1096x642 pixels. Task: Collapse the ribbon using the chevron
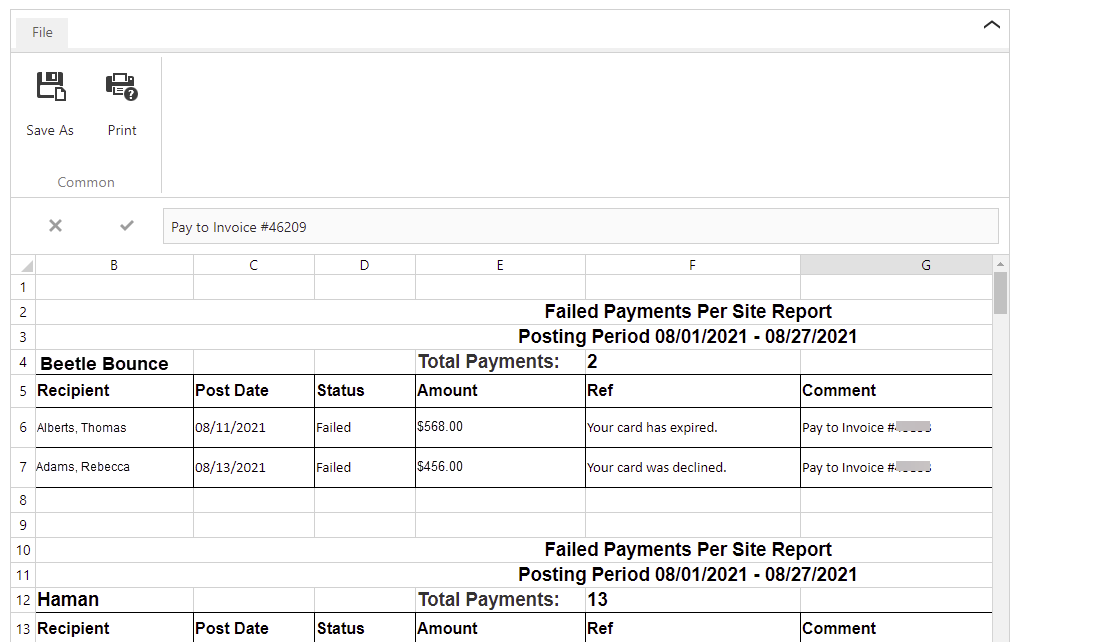click(x=991, y=25)
